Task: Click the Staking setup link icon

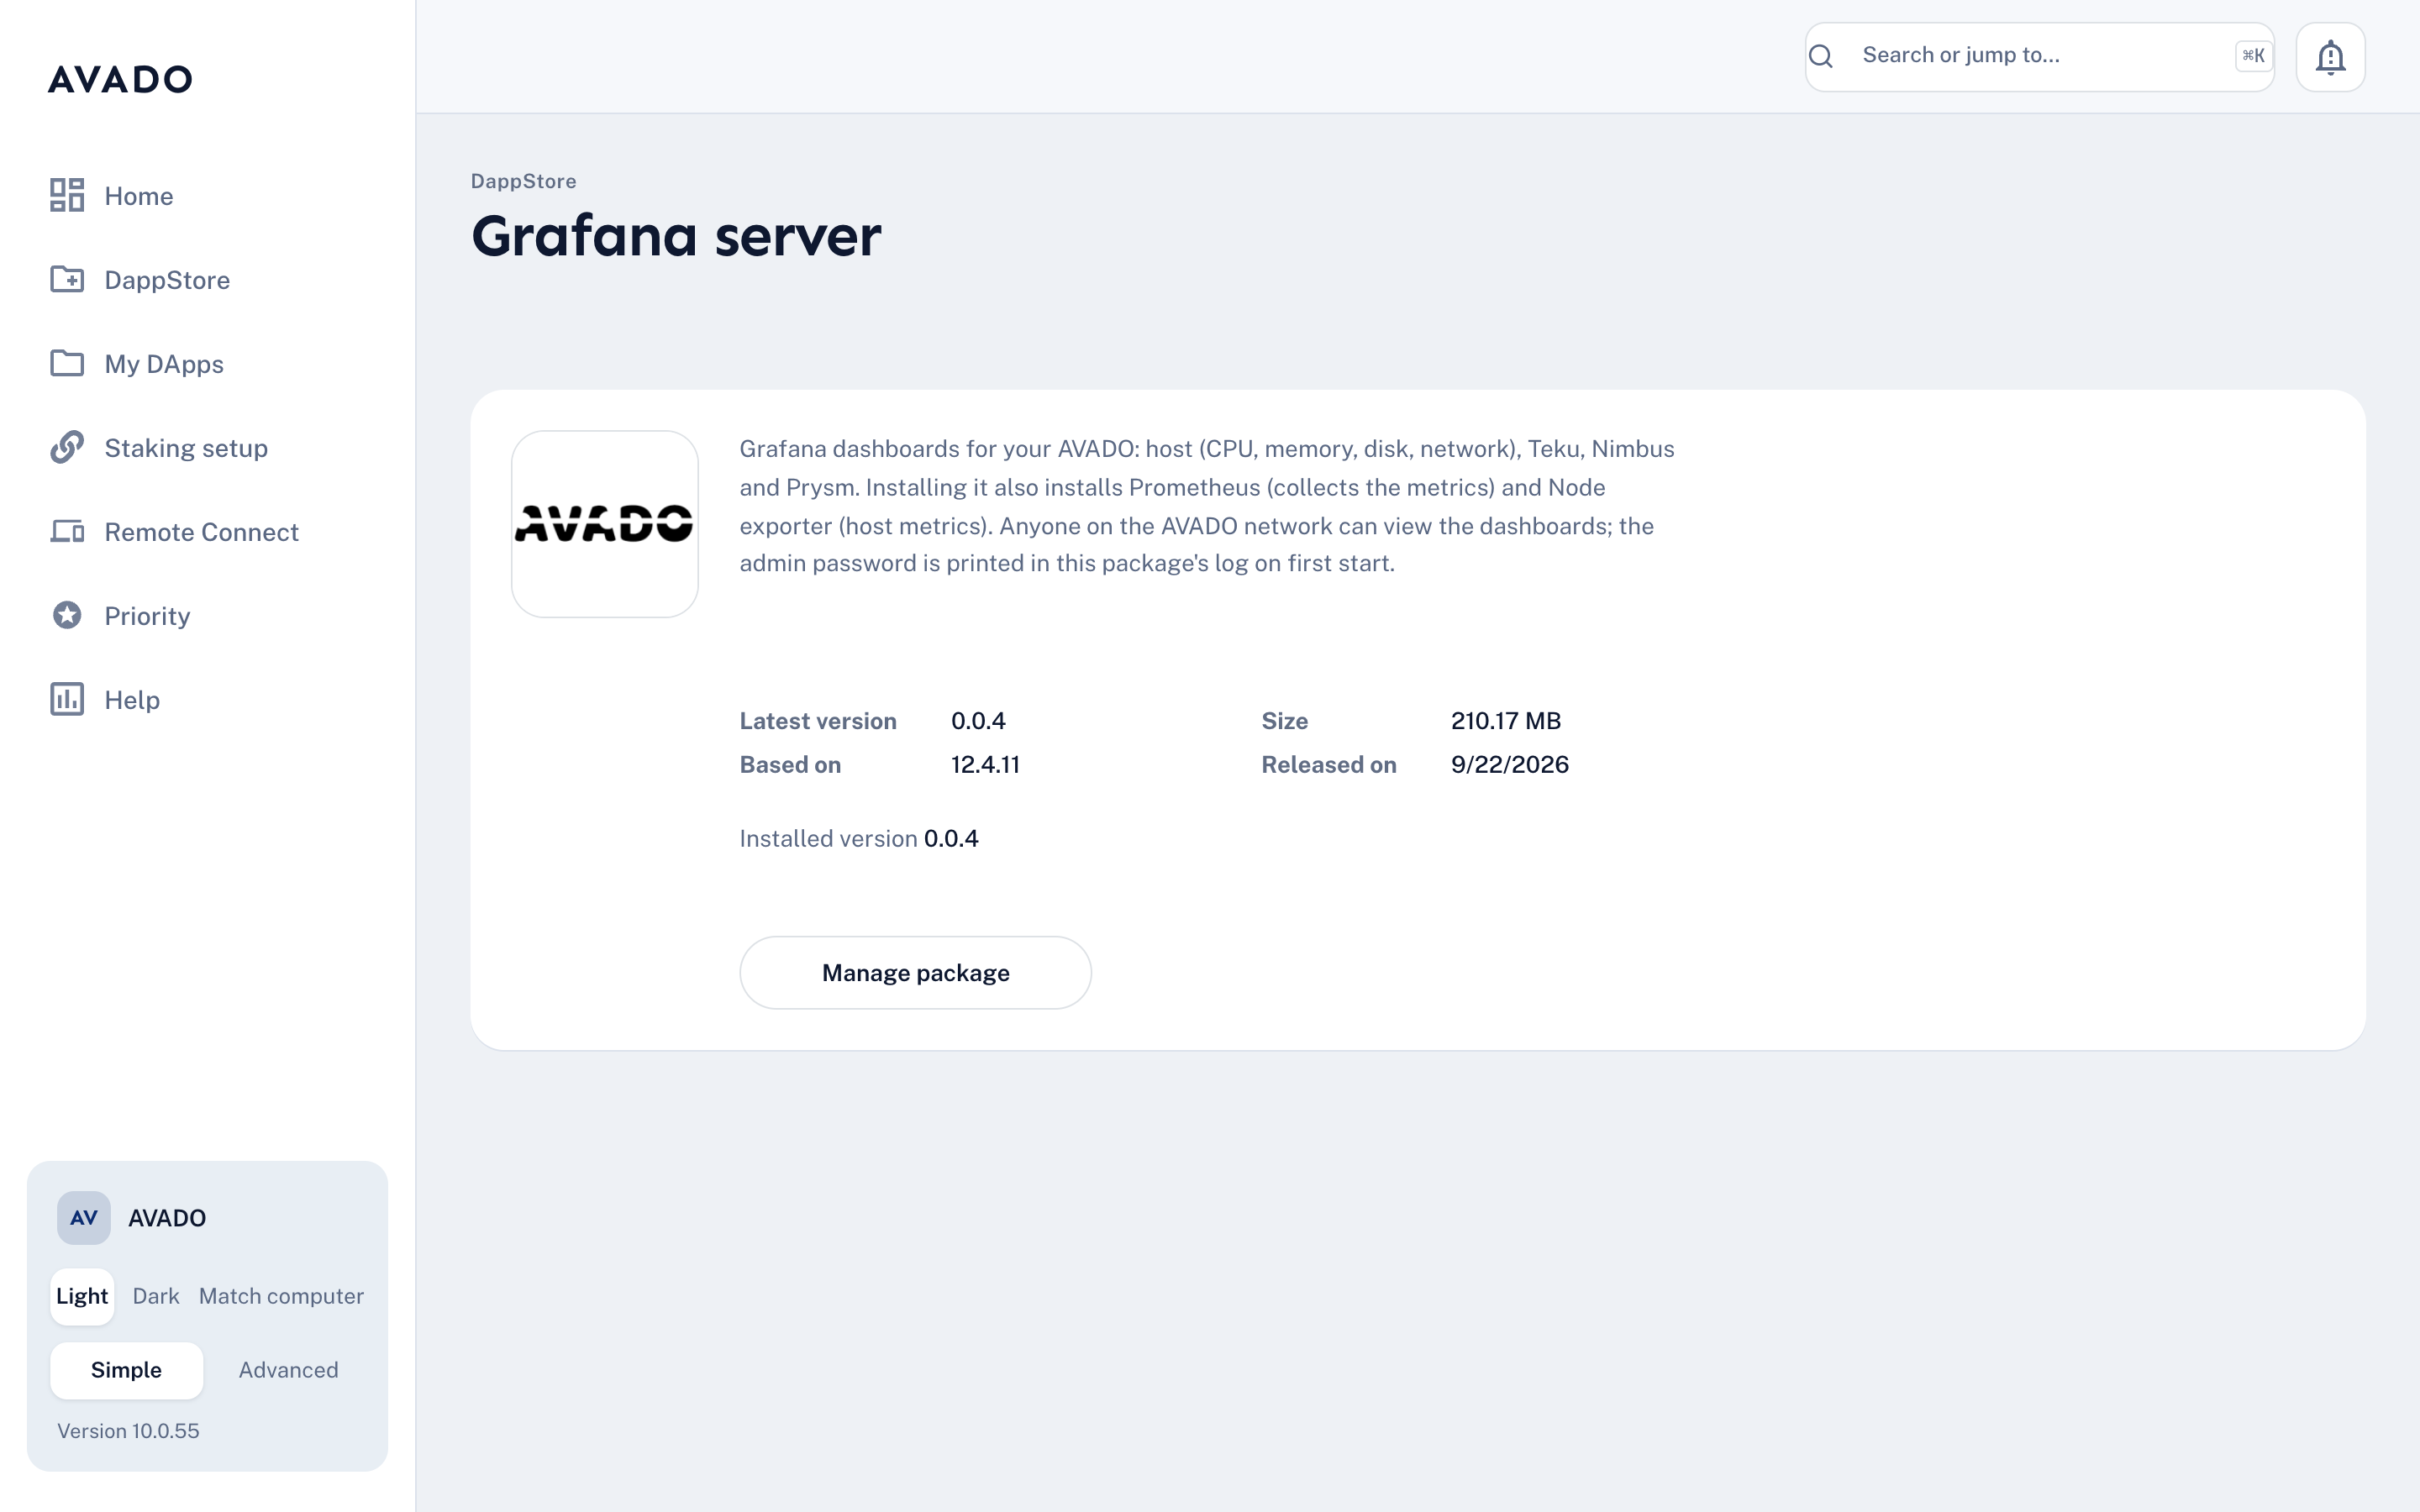Action: pyautogui.click(x=67, y=447)
